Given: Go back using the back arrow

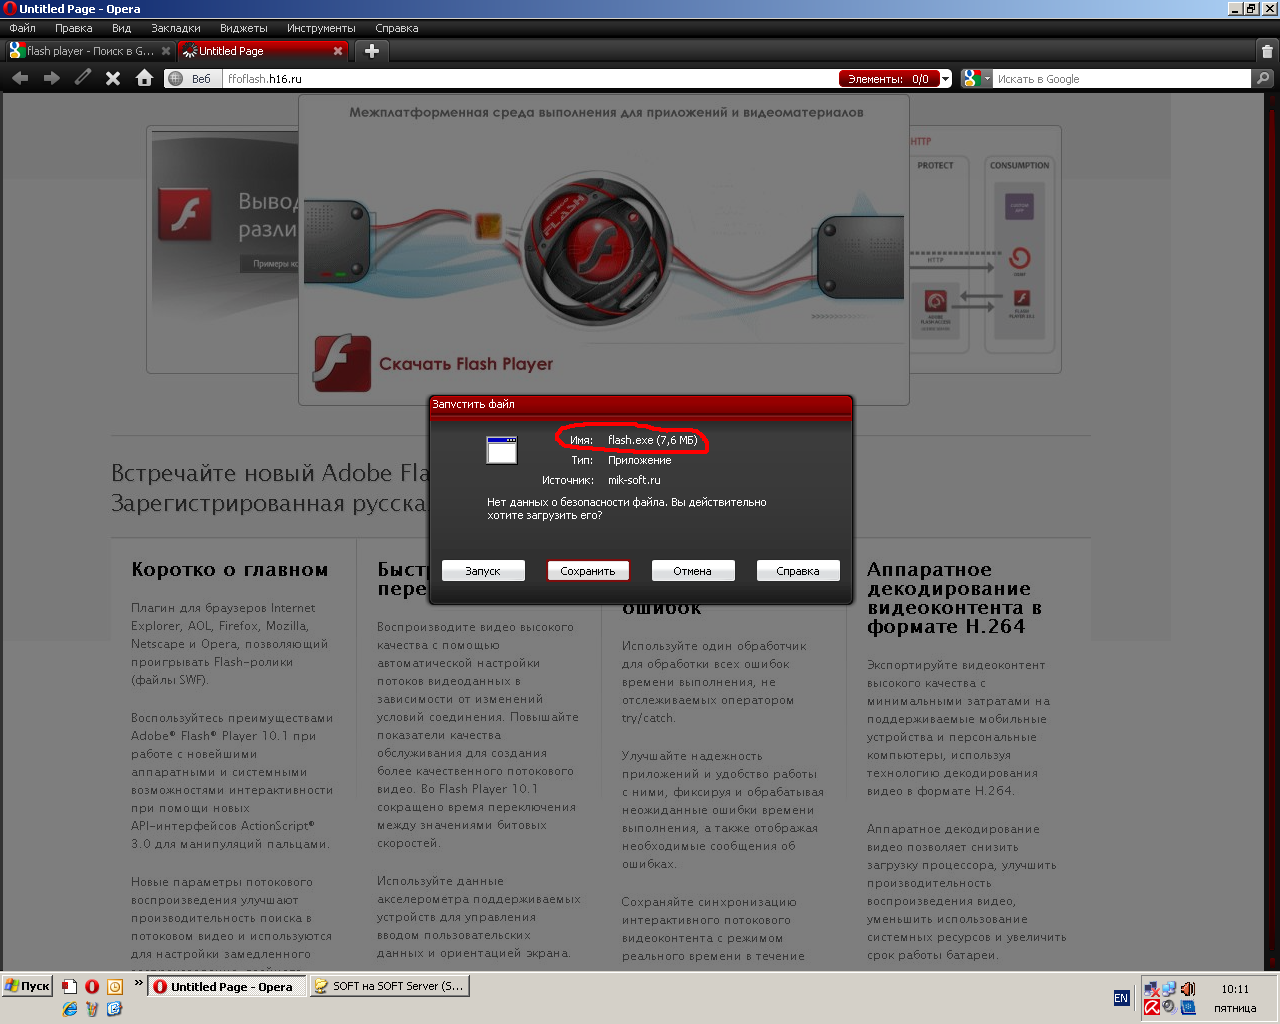Looking at the screenshot, I should pos(20,78).
